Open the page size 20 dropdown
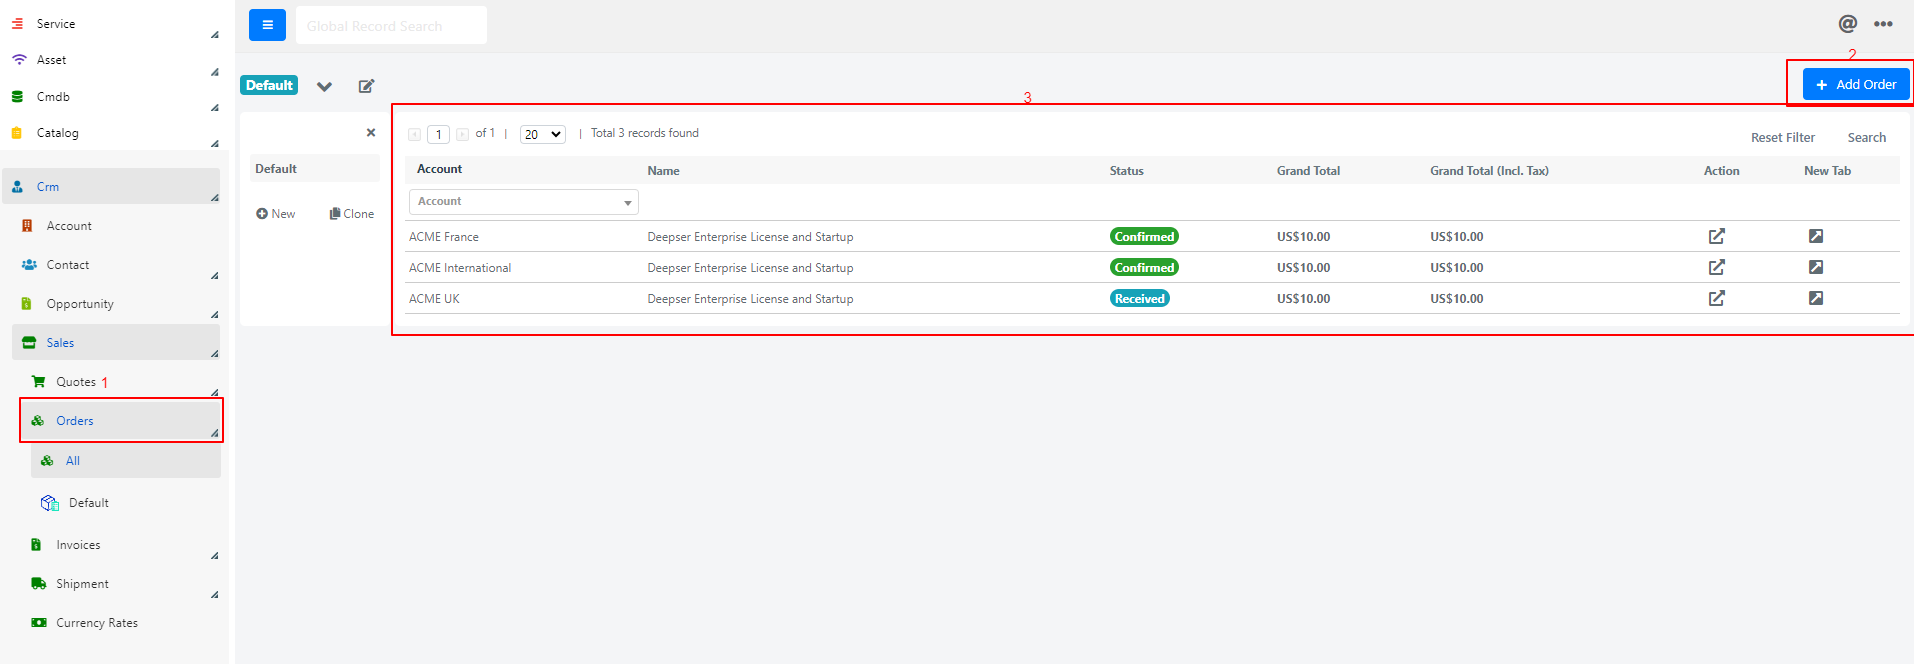The image size is (1914, 664). (543, 134)
